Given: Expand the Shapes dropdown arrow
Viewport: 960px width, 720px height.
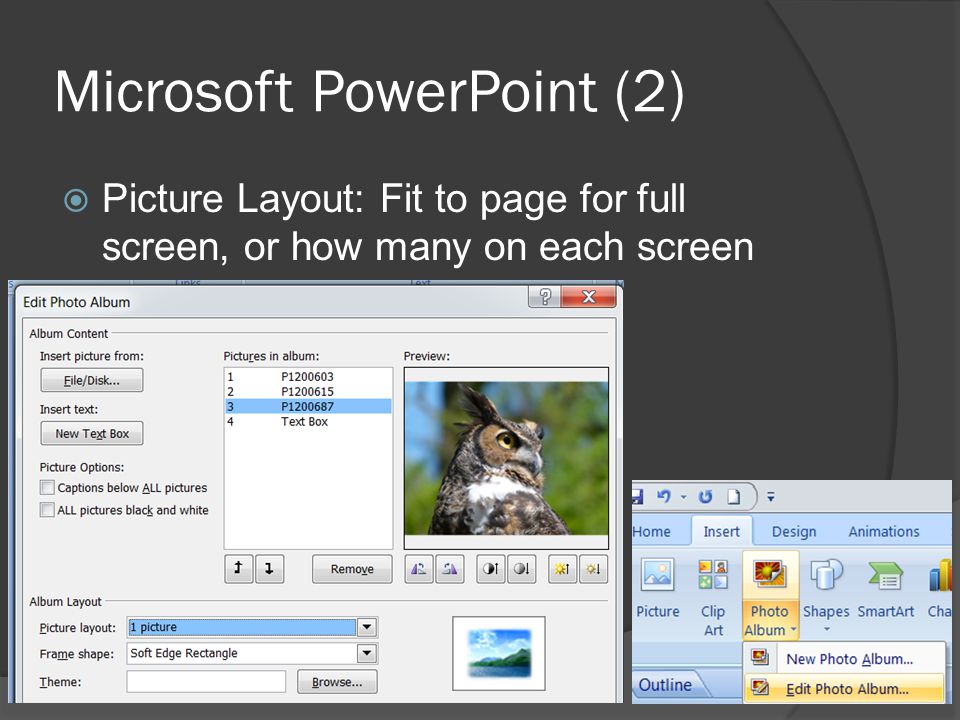Looking at the screenshot, I should (x=827, y=629).
